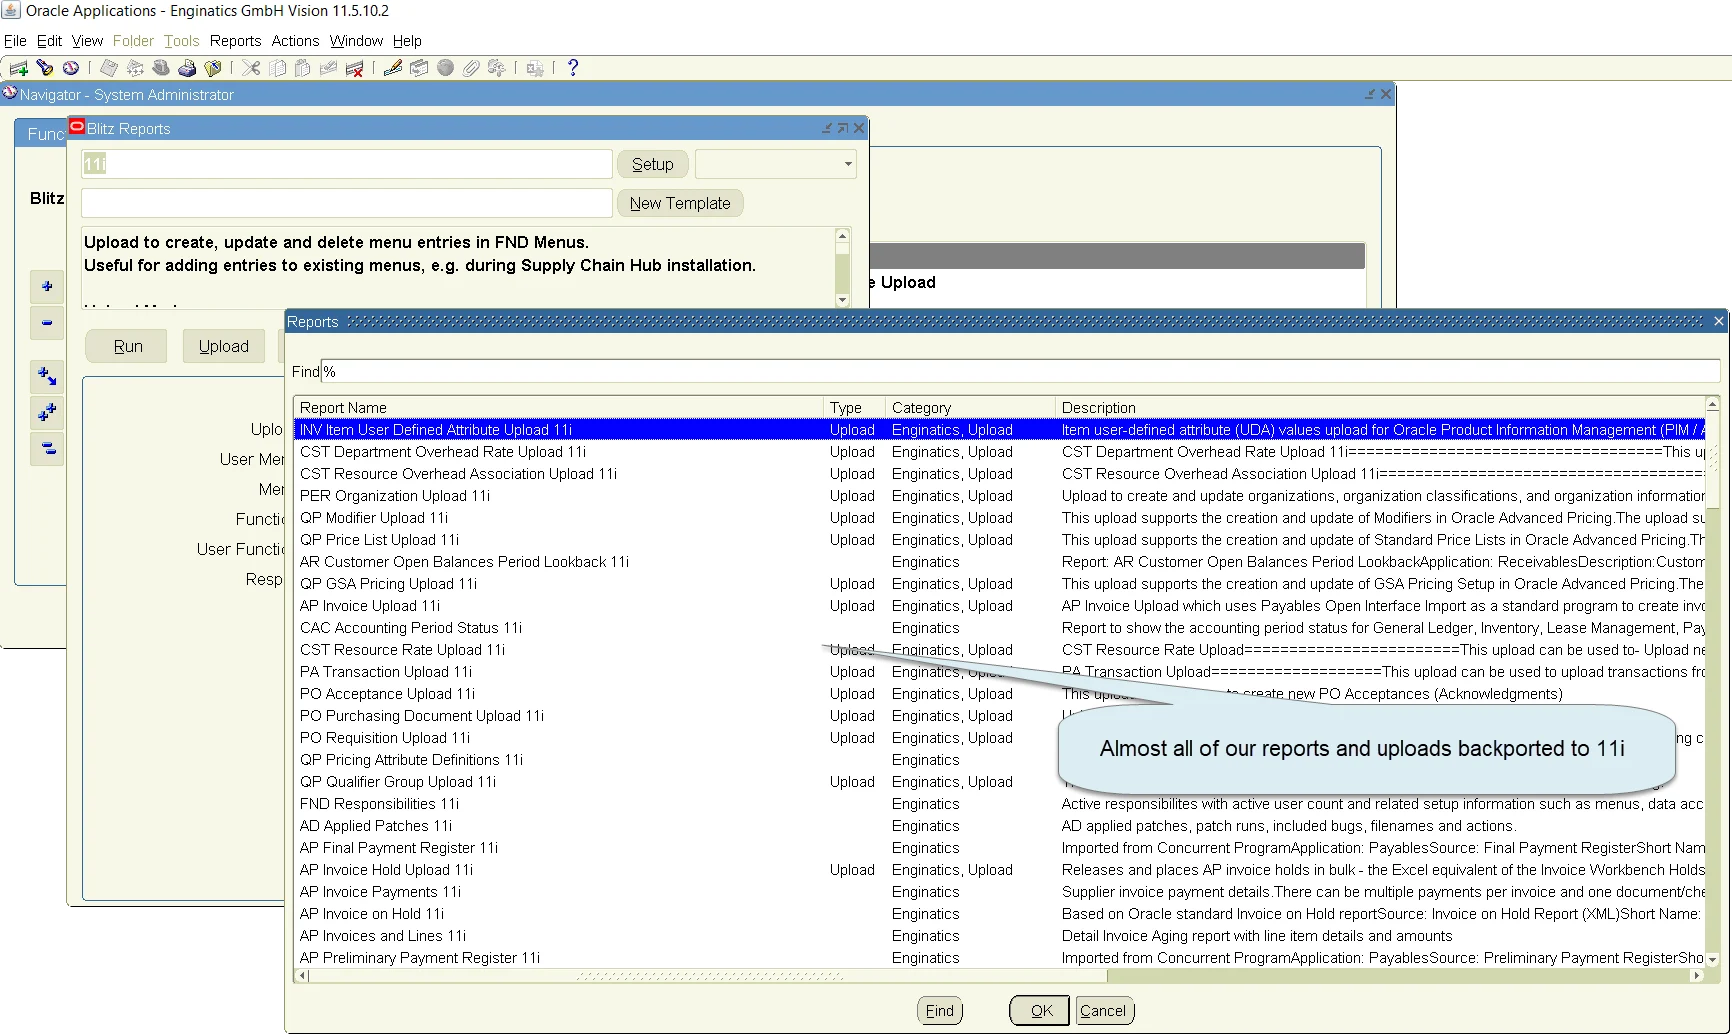Select CAC Accounting Period Status 11i row
Screen dimensions: 1732x1034
pos(1000,628)
